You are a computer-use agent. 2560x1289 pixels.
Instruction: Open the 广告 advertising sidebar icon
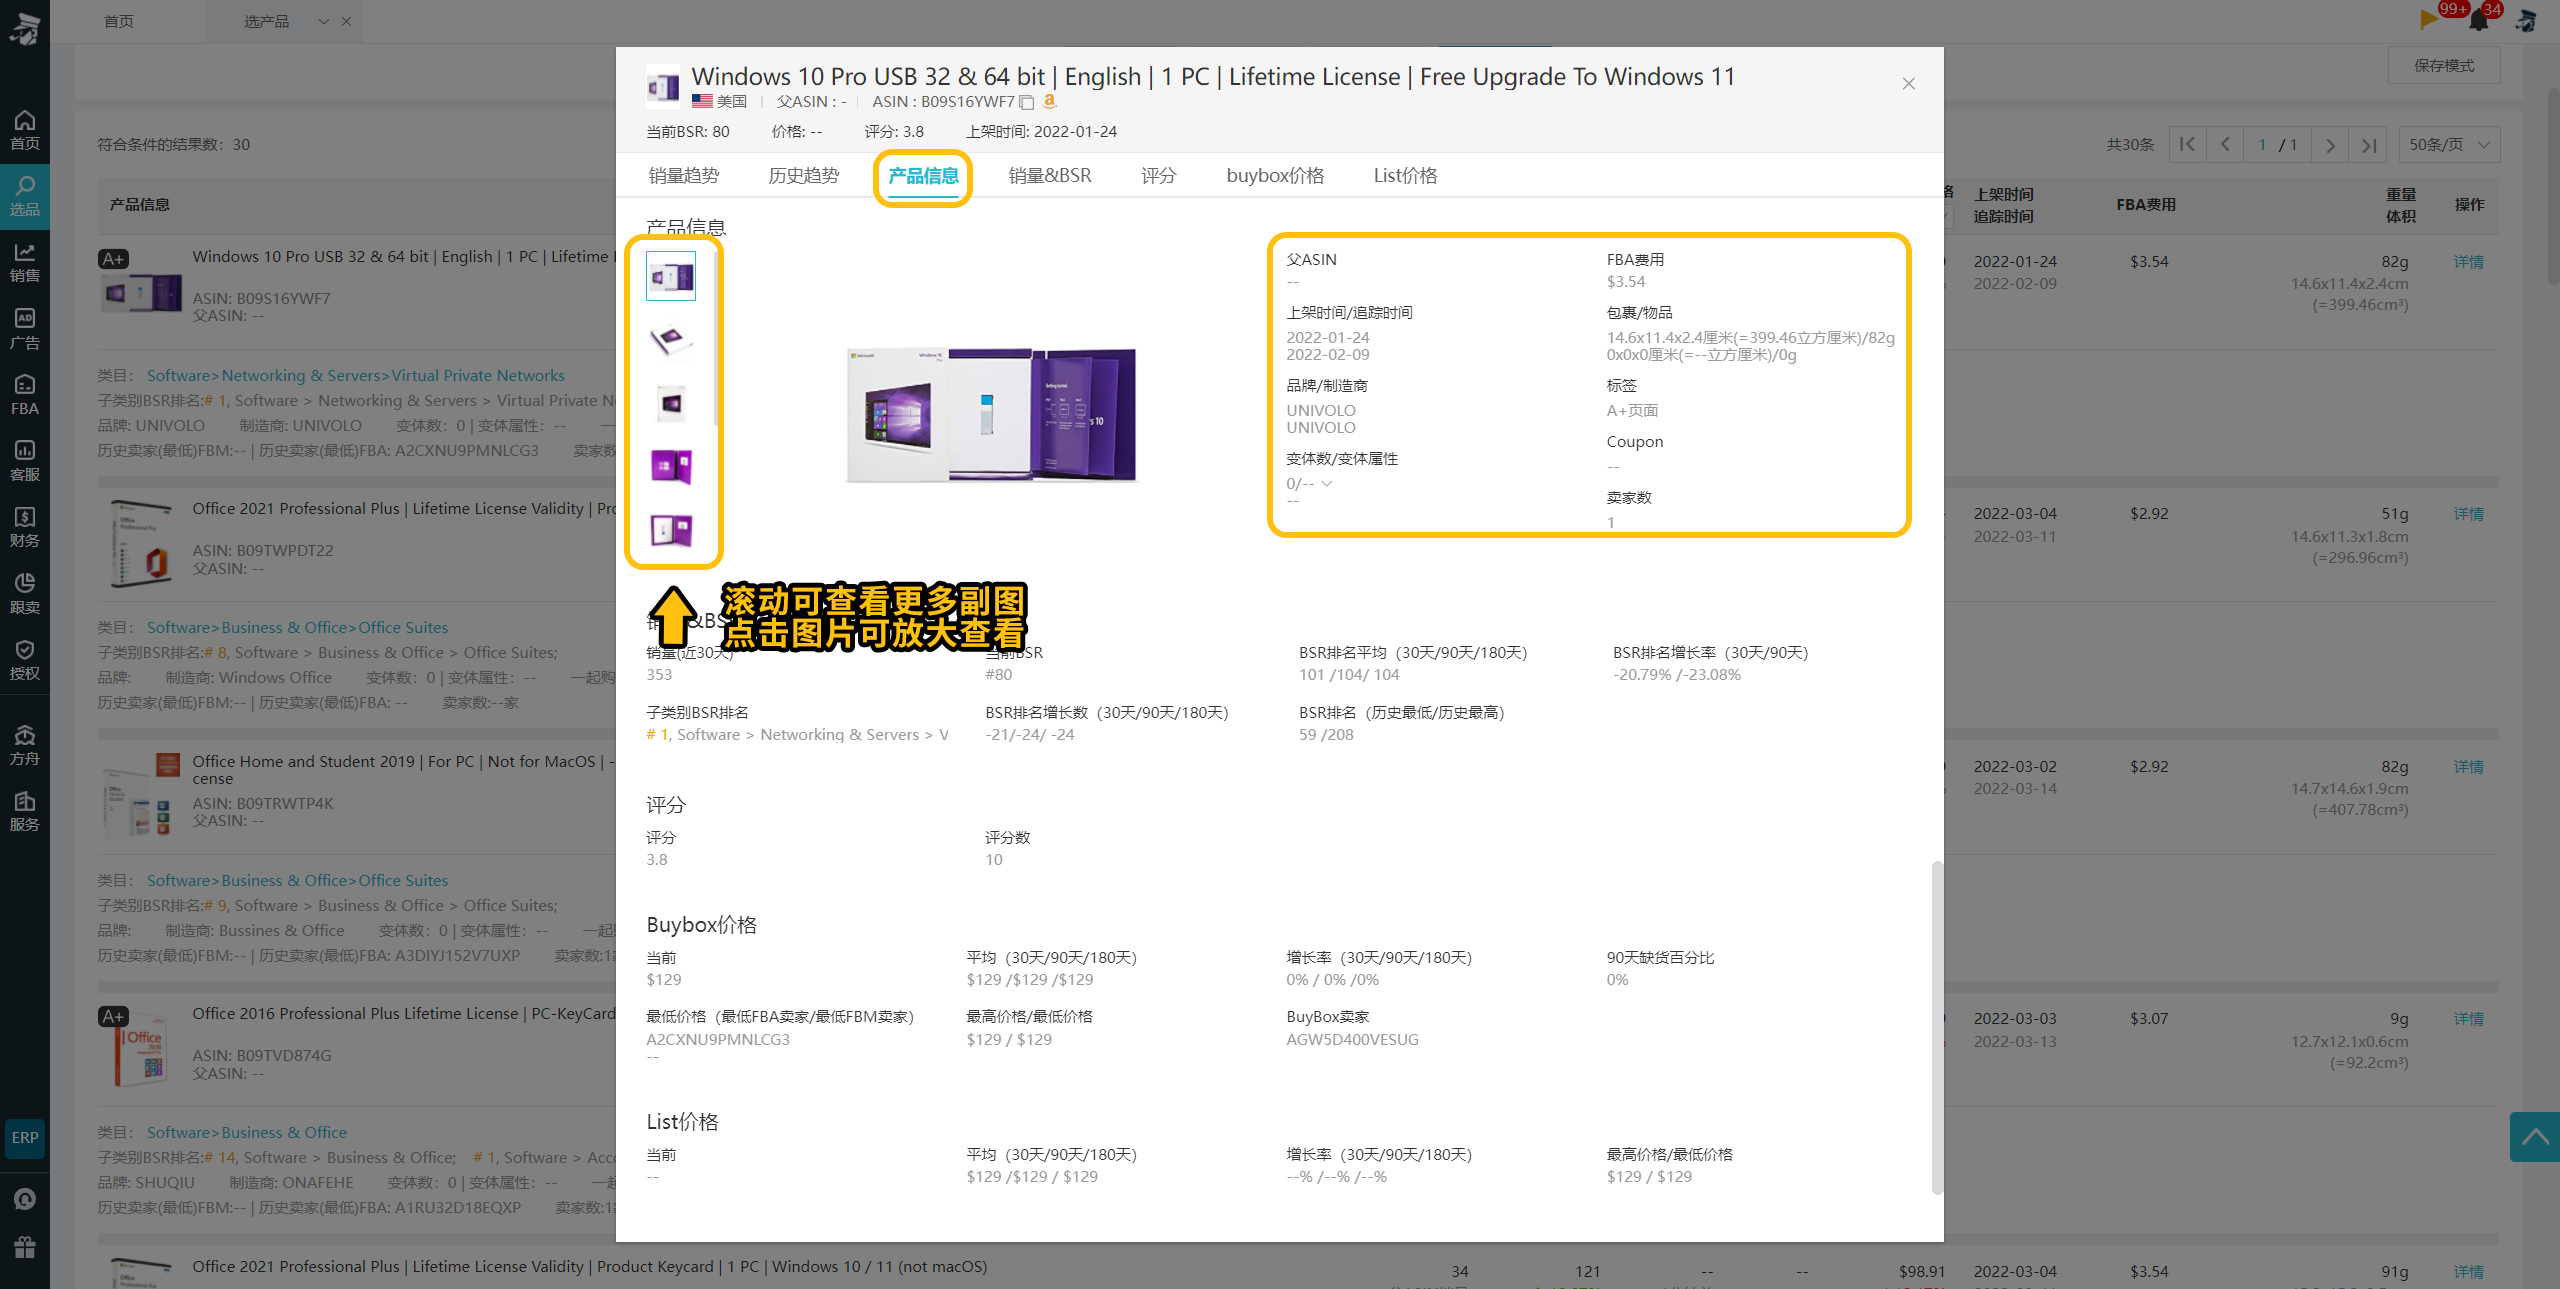point(25,329)
